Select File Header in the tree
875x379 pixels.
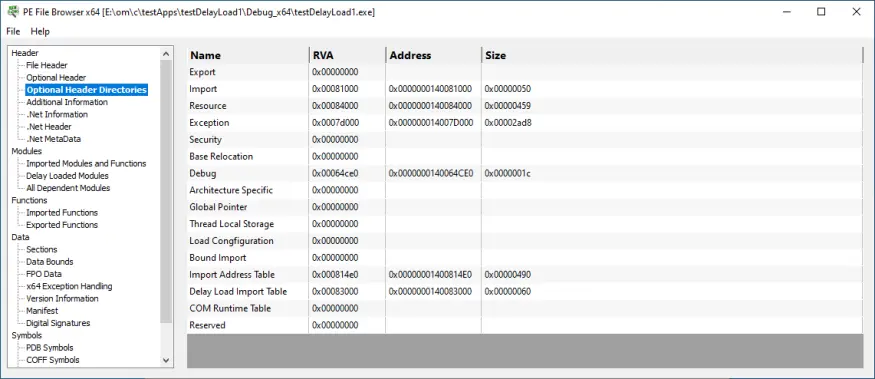(47, 65)
